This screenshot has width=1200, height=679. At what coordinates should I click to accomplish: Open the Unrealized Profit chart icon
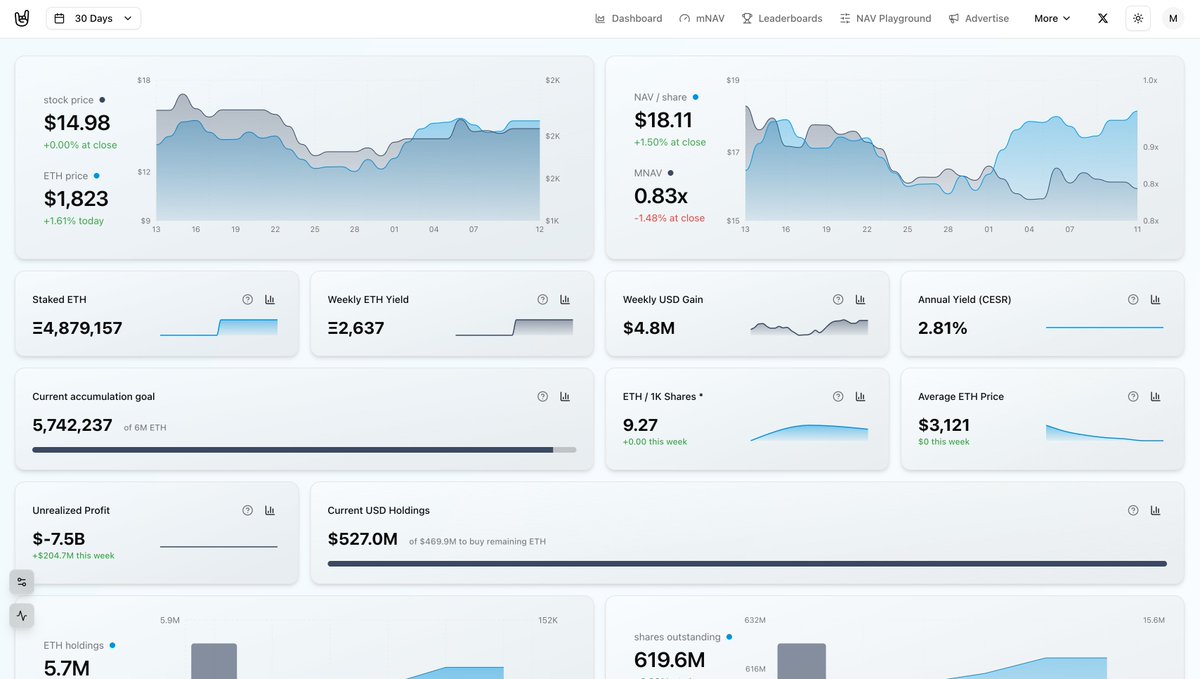click(x=270, y=510)
